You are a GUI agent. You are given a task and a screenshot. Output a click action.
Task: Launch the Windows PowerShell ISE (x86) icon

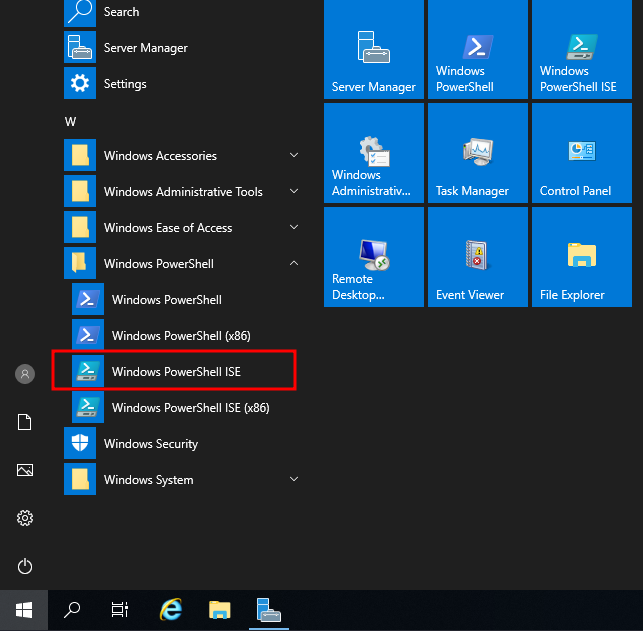(x=88, y=407)
